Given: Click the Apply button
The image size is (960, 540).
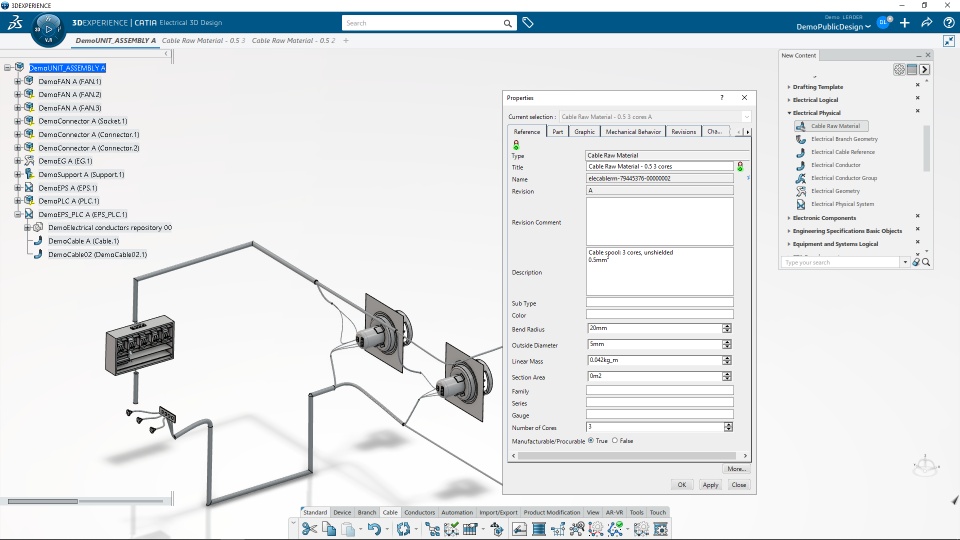Looking at the screenshot, I should coord(710,484).
